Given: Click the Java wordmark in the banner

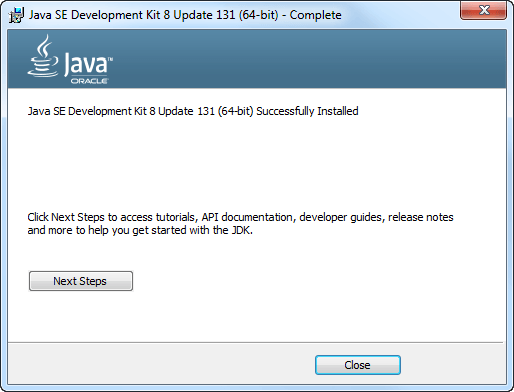Looking at the screenshot, I should click(x=86, y=63).
